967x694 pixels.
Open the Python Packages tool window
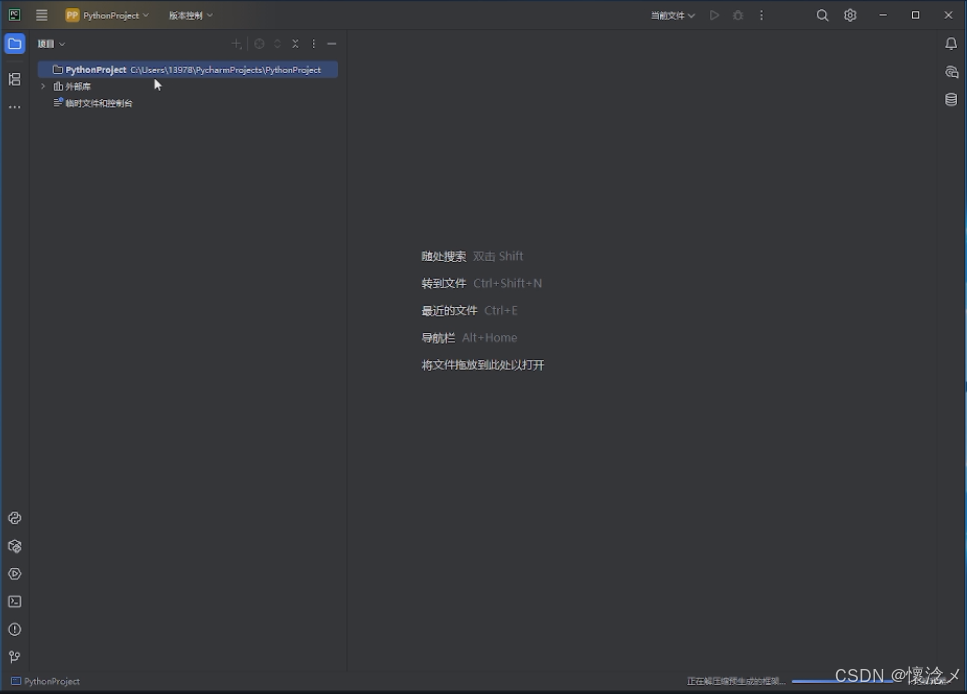pos(14,546)
